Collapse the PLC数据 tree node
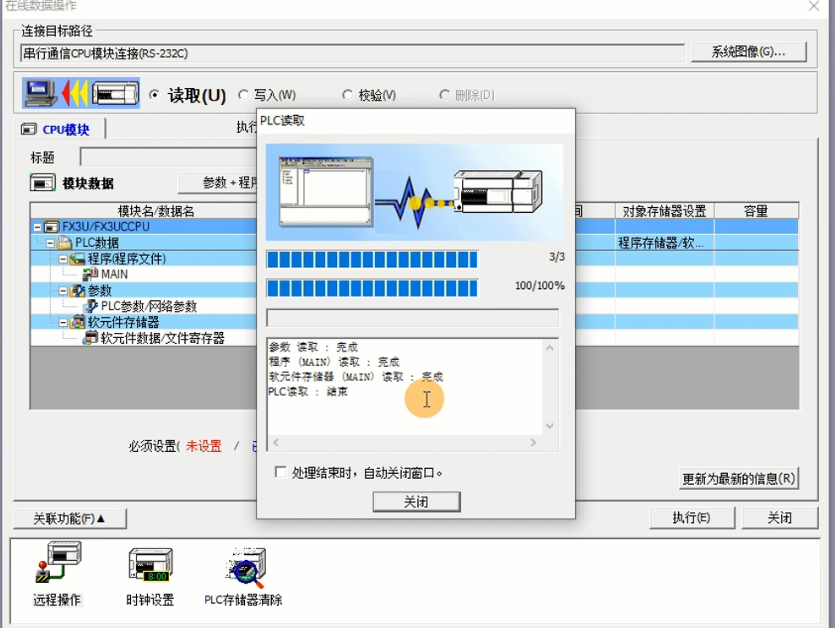The height and width of the screenshot is (628, 835). coord(50,243)
